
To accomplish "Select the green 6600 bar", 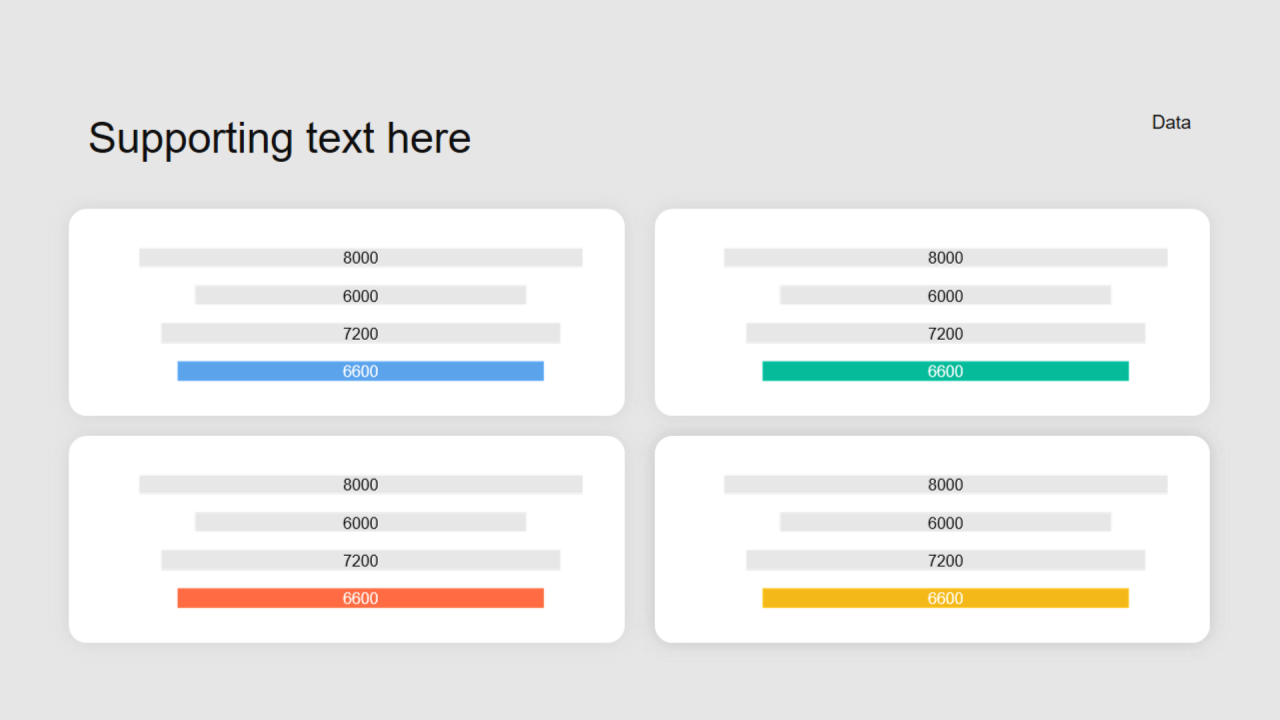I will point(945,371).
